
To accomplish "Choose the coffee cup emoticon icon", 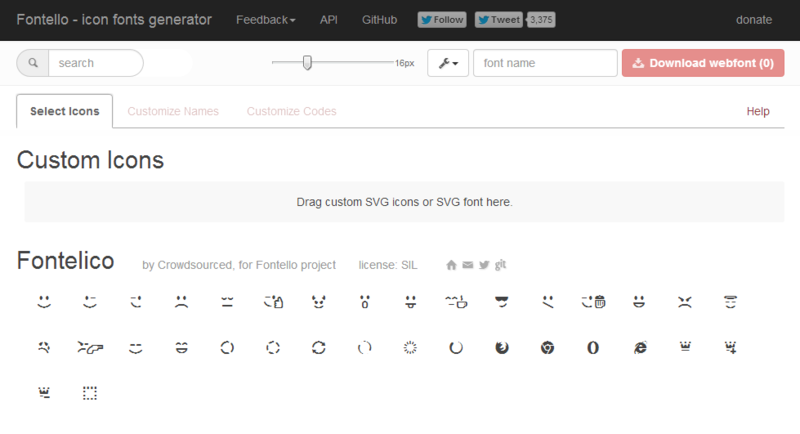I will click(456, 302).
